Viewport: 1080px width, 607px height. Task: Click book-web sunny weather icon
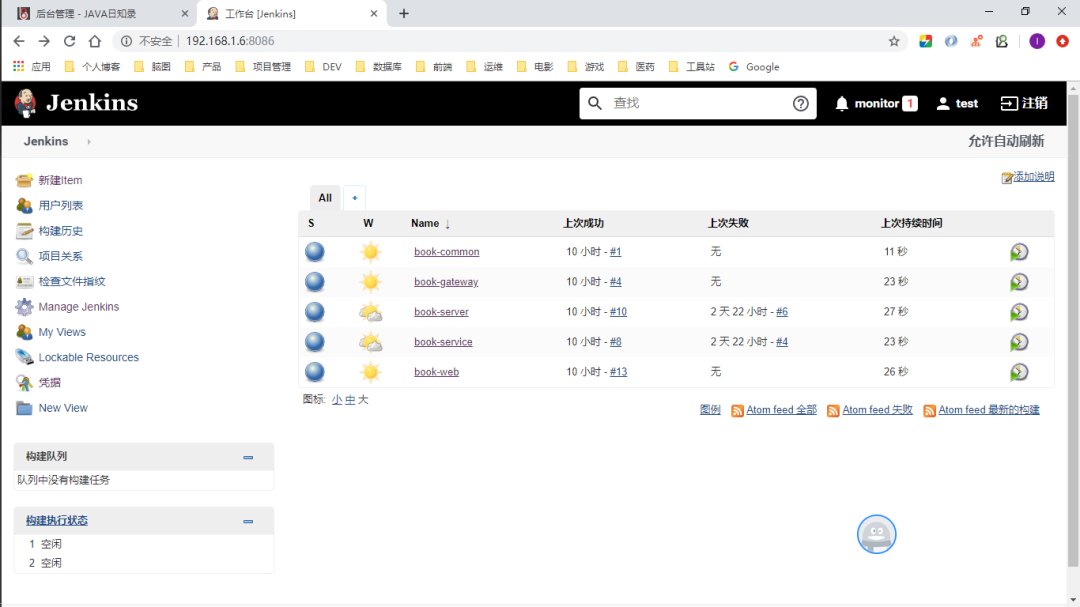[x=371, y=372]
